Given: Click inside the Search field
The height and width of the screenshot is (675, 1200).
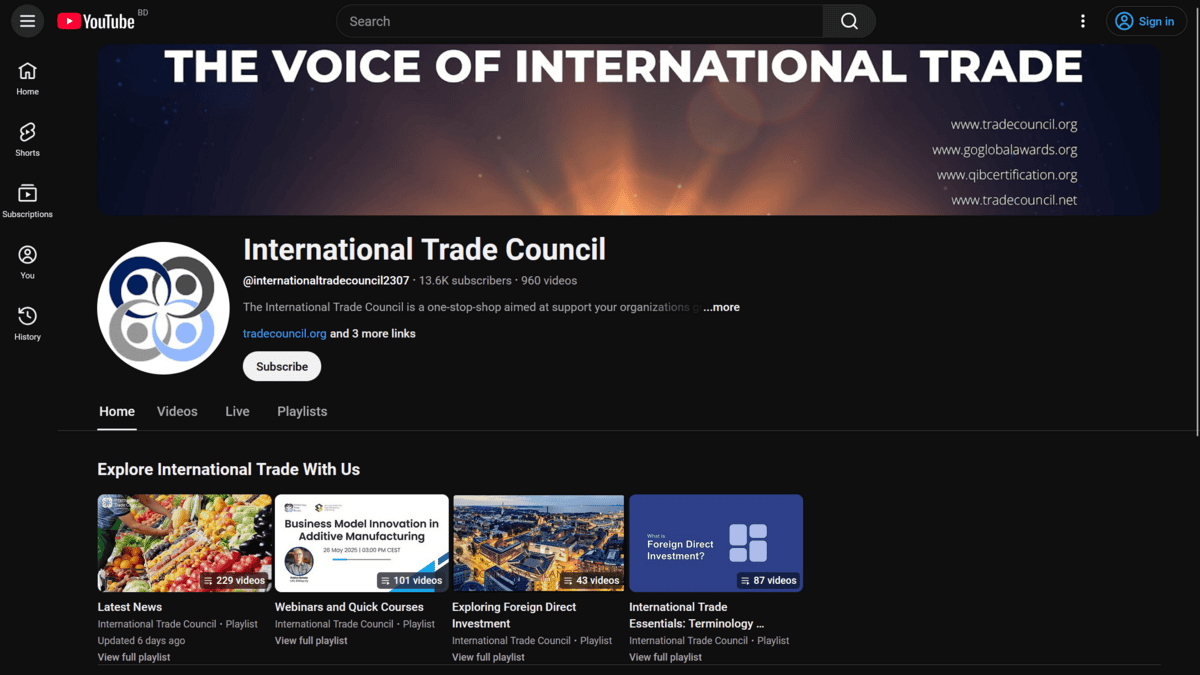Looking at the screenshot, I should (x=580, y=21).
